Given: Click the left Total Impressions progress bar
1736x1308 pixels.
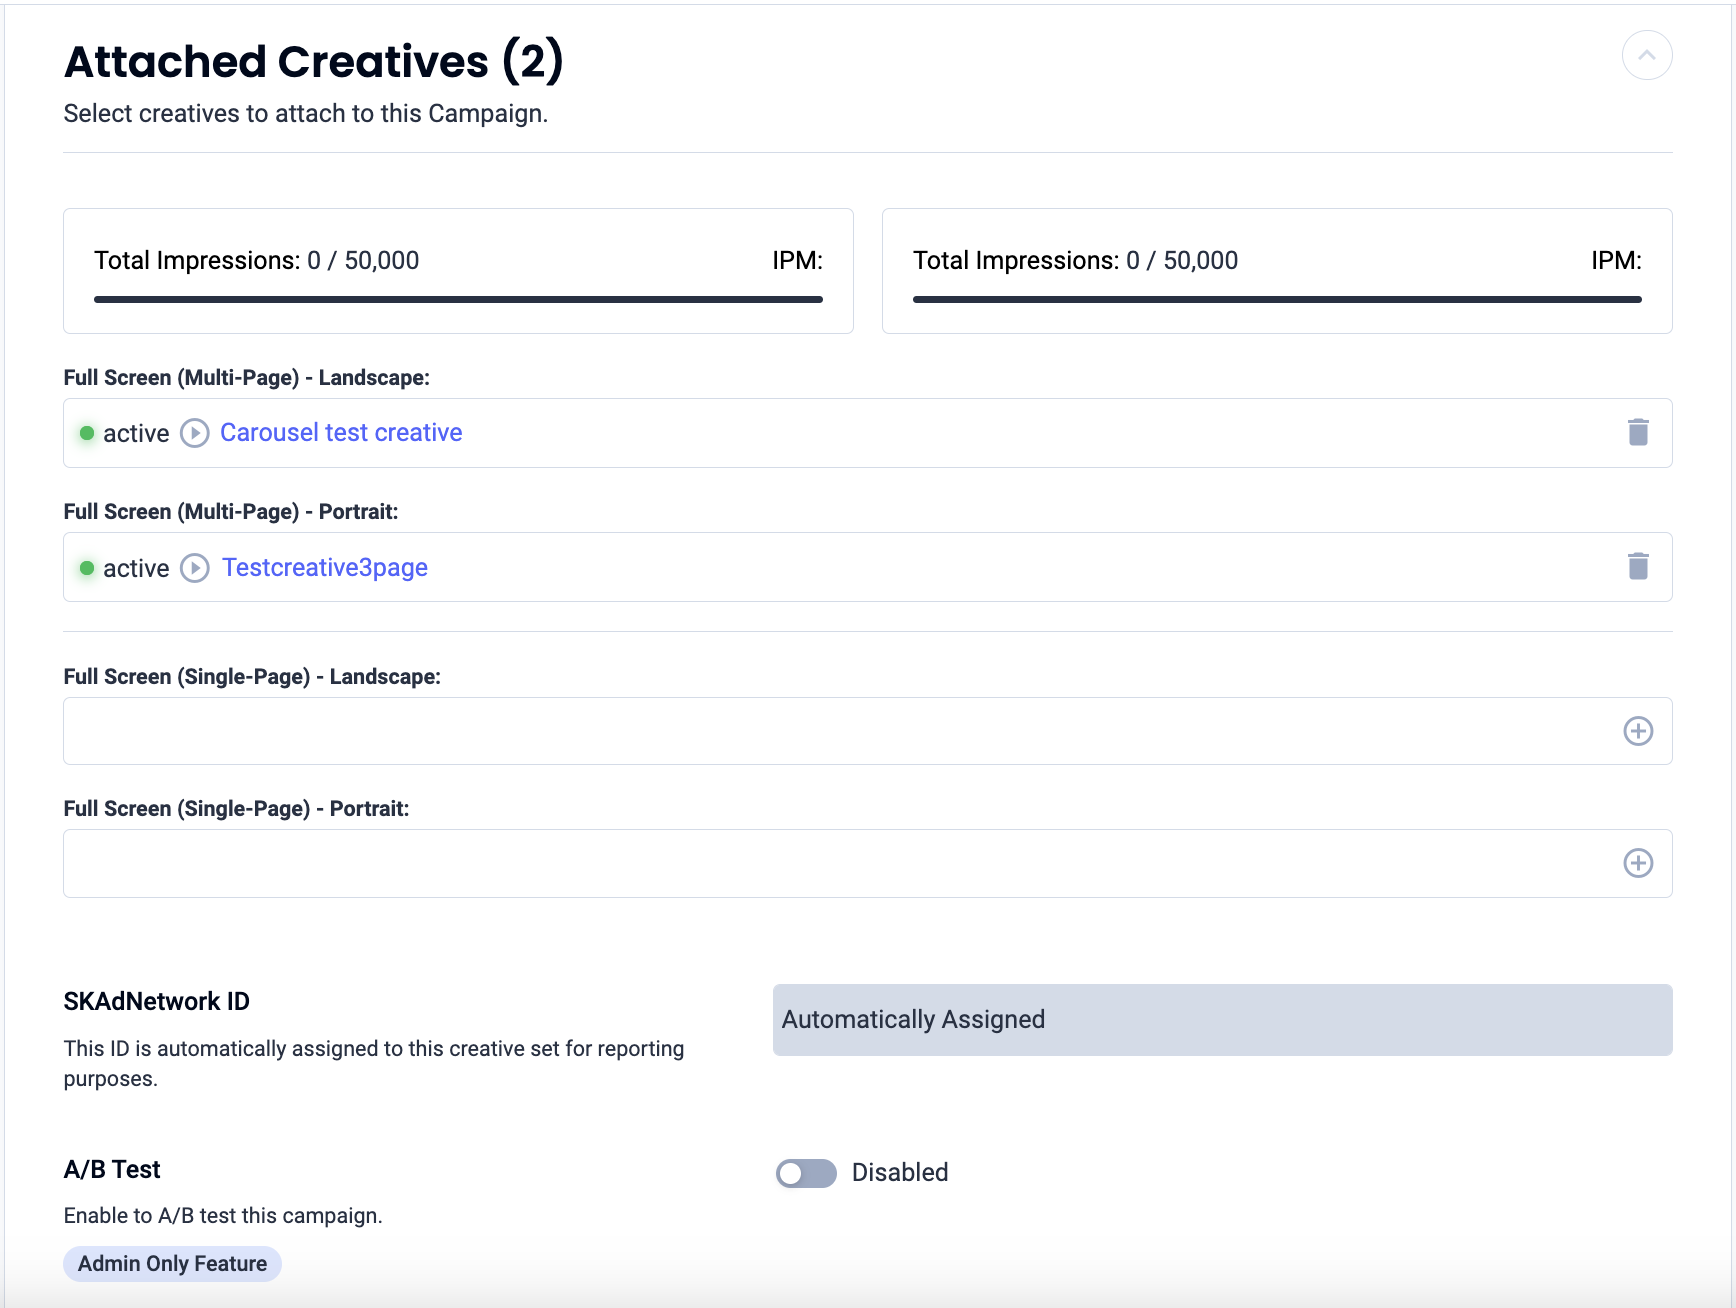Looking at the screenshot, I should click(458, 299).
